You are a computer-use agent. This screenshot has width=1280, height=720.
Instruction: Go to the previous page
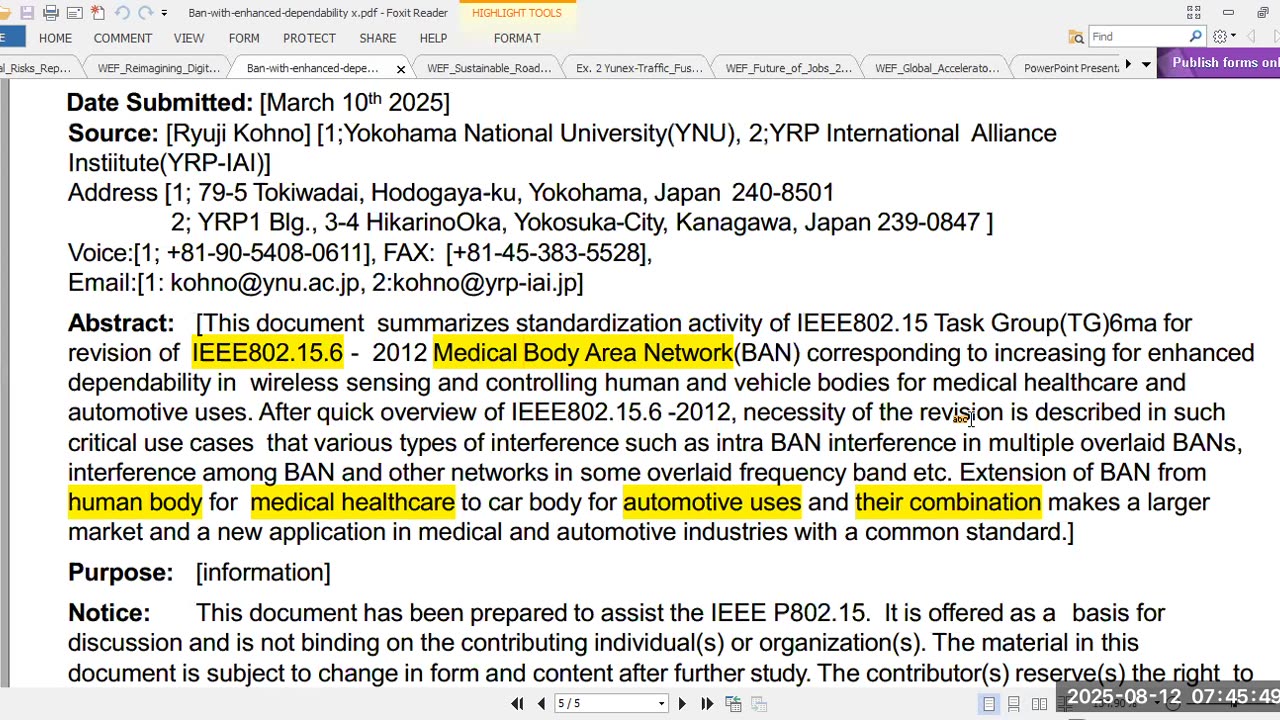pyautogui.click(x=541, y=703)
